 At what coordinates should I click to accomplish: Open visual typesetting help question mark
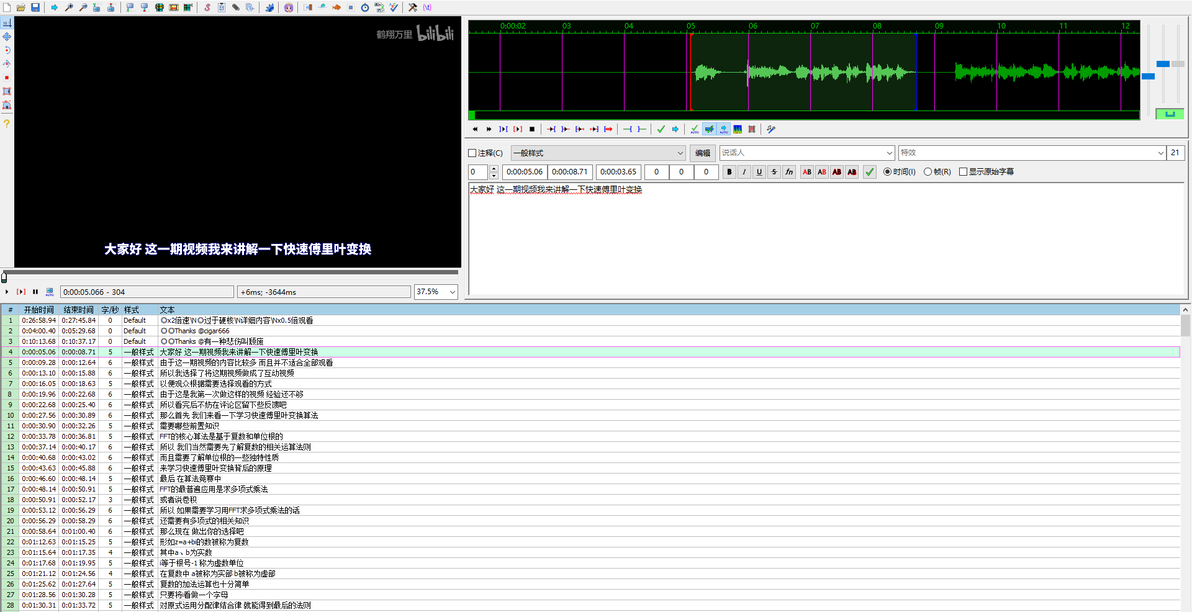[7, 123]
